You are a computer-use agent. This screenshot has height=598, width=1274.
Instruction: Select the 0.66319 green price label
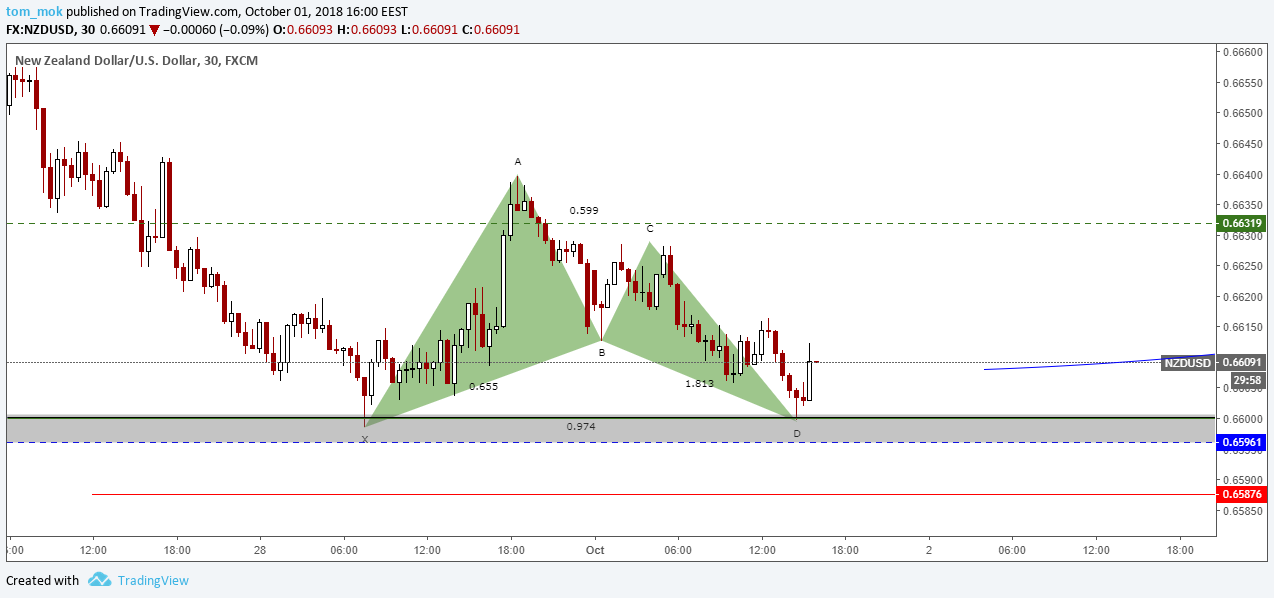click(1243, 223)
